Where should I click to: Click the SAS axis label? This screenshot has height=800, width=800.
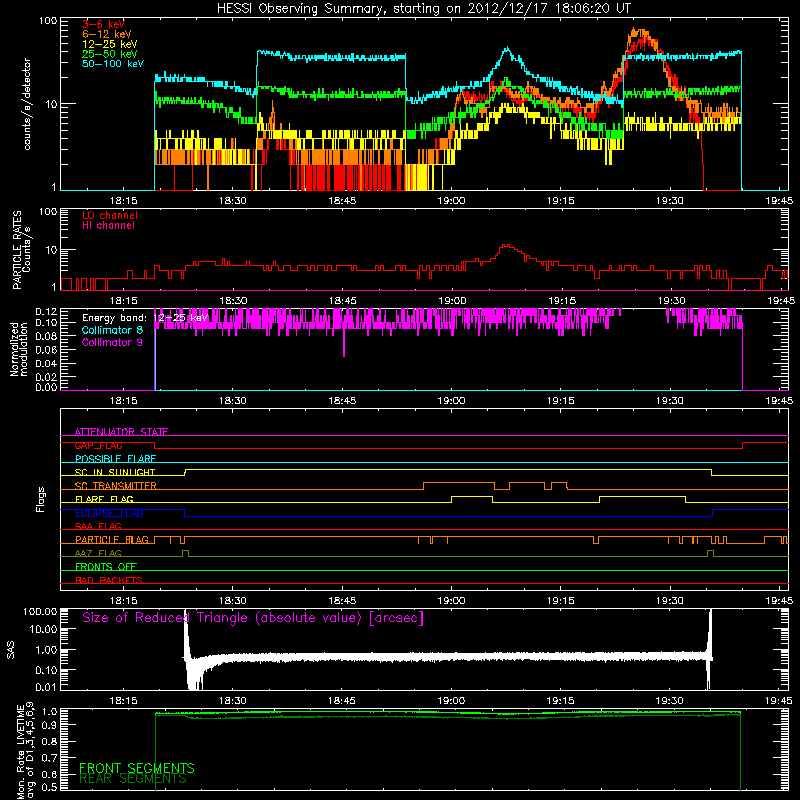[x=10, y=651]
